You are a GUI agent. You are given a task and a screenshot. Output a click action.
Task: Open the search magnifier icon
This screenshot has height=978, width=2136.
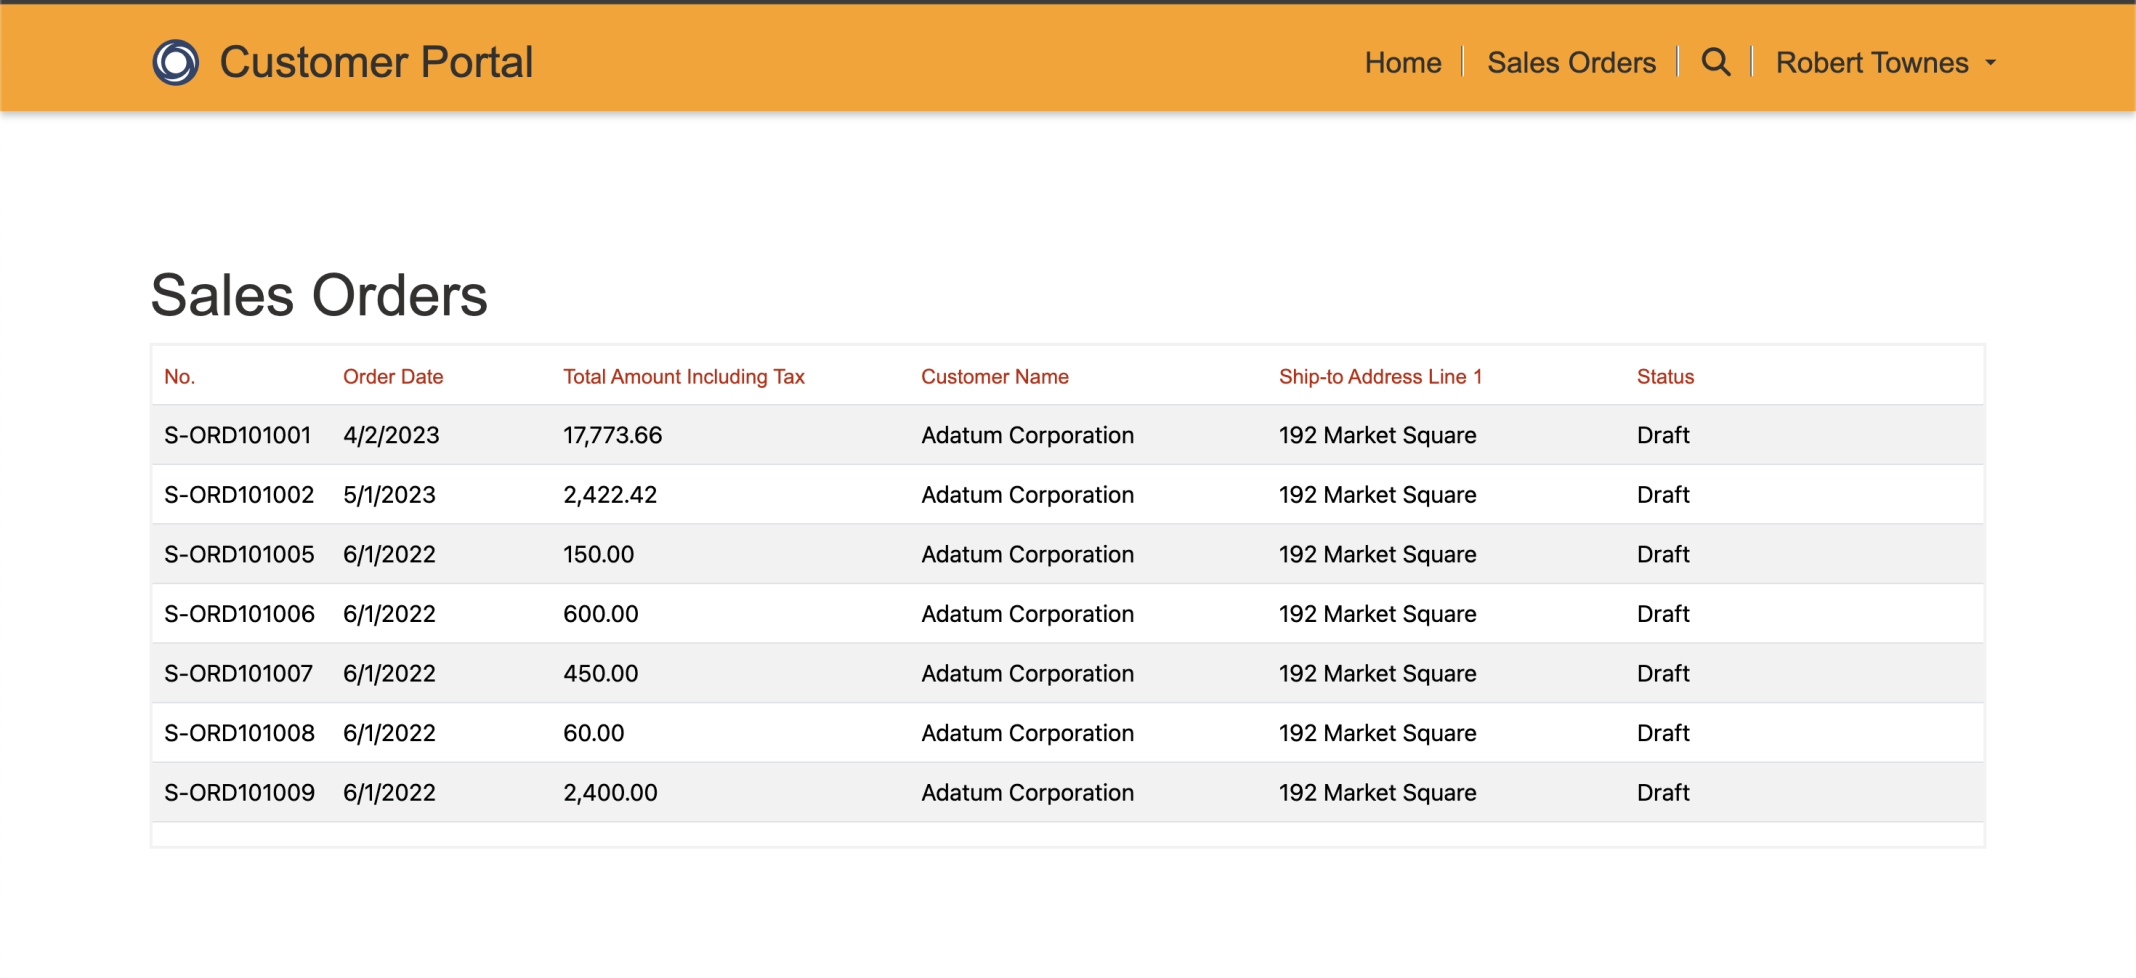point(1716,62)
